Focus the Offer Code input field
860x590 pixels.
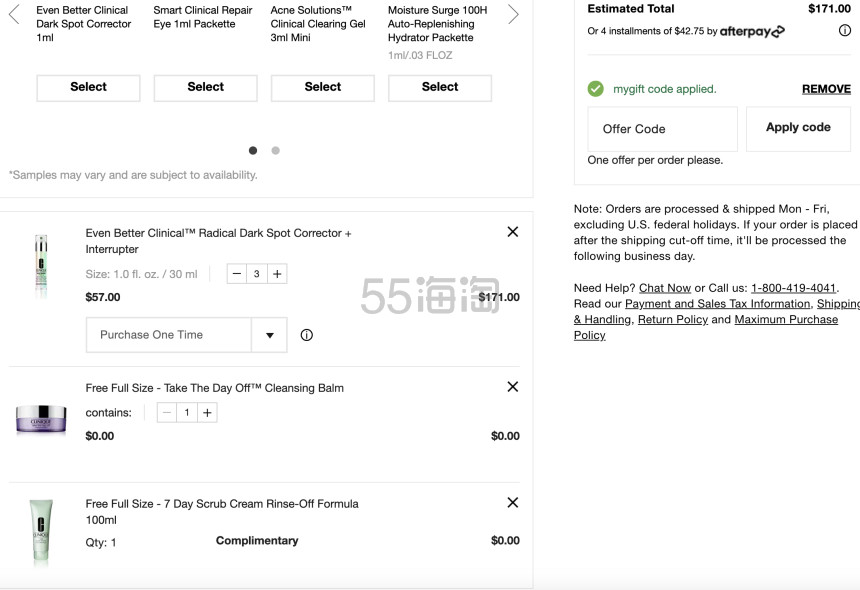[663, 129]
